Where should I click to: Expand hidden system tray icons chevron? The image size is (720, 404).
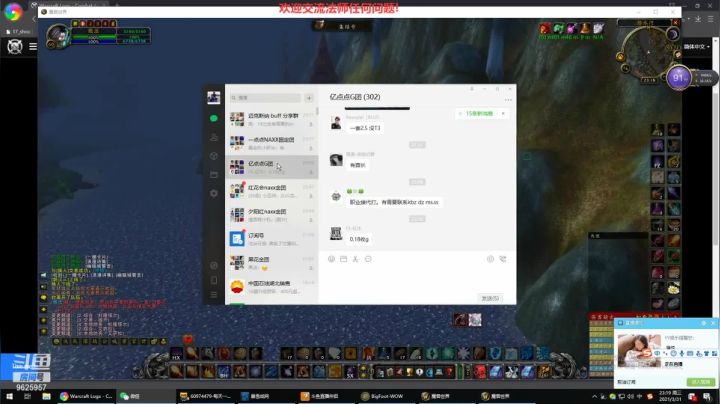point(594,396)
